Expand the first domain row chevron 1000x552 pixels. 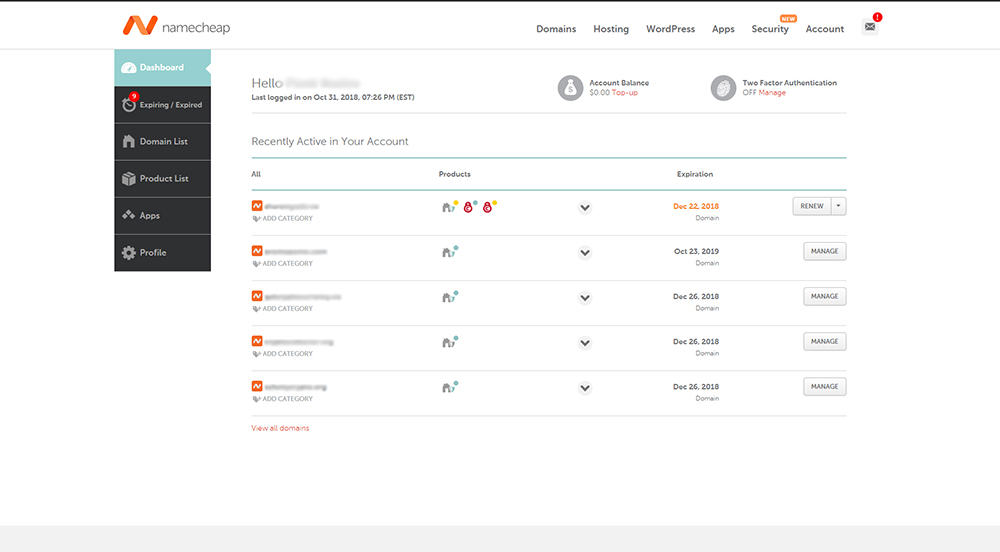[585, 208]
